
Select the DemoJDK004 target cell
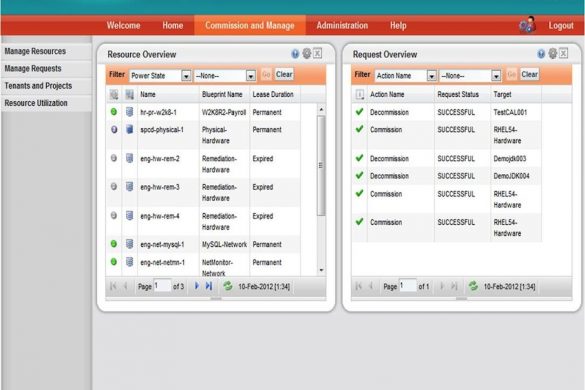(511, 176)
